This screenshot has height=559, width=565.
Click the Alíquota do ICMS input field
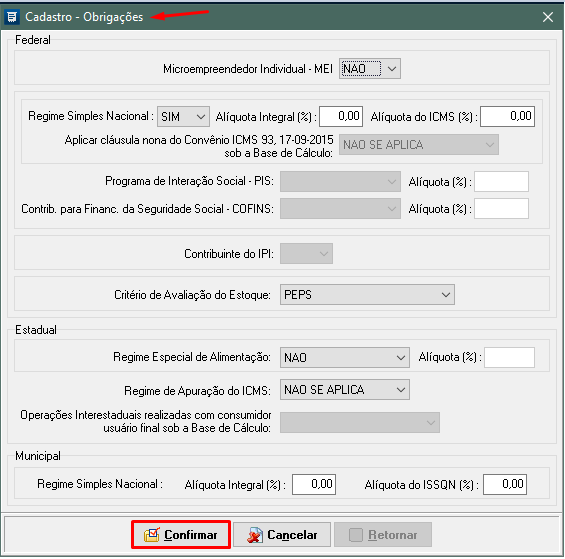point(507,116)
